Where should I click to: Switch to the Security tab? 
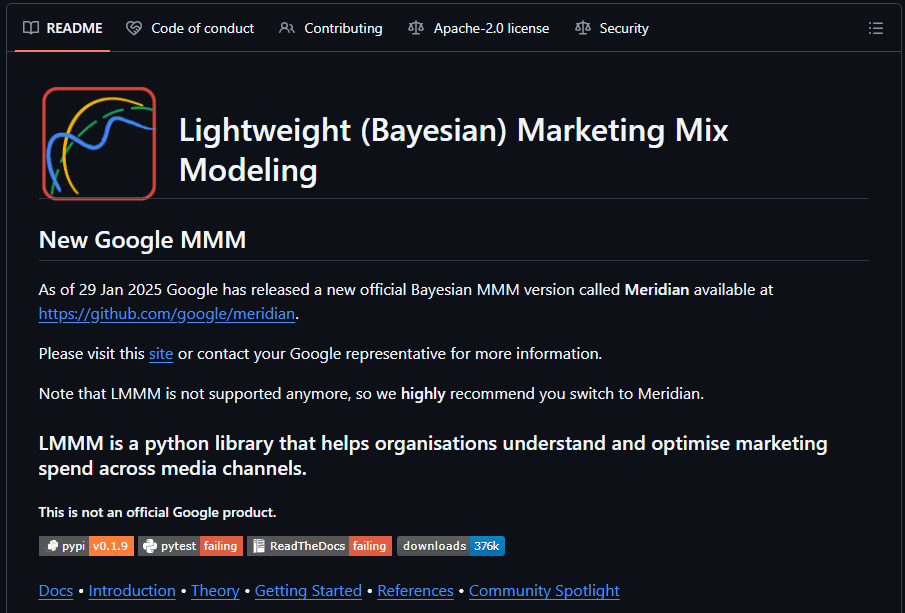612,28
